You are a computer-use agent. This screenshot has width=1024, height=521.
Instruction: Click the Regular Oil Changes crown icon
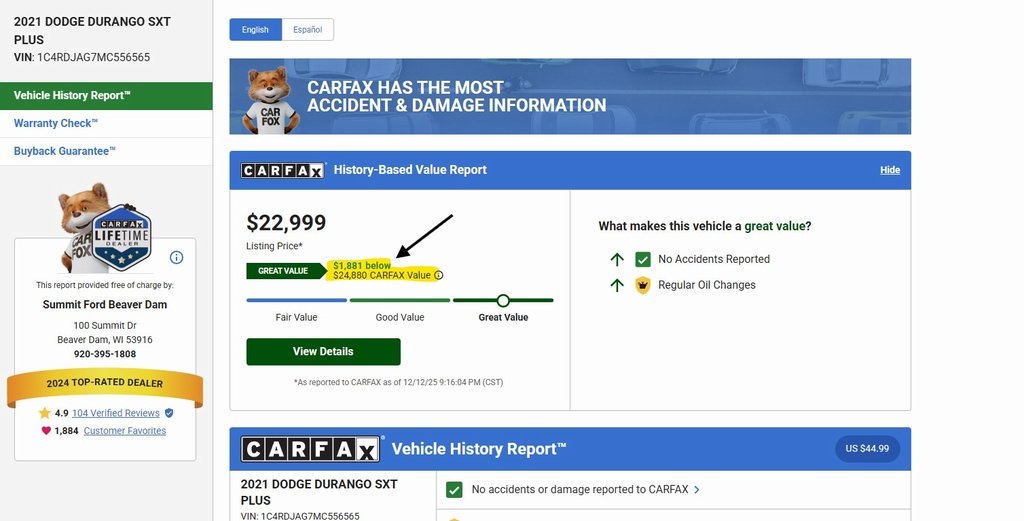coord(643,285)
